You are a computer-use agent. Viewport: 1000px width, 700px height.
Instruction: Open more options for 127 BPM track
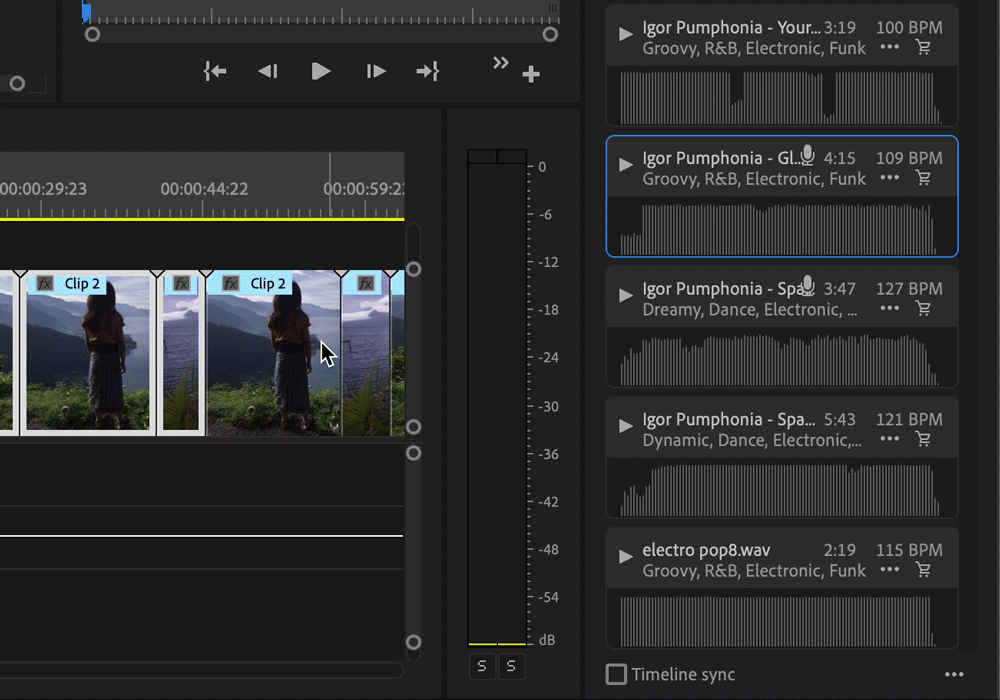point(889,309)
